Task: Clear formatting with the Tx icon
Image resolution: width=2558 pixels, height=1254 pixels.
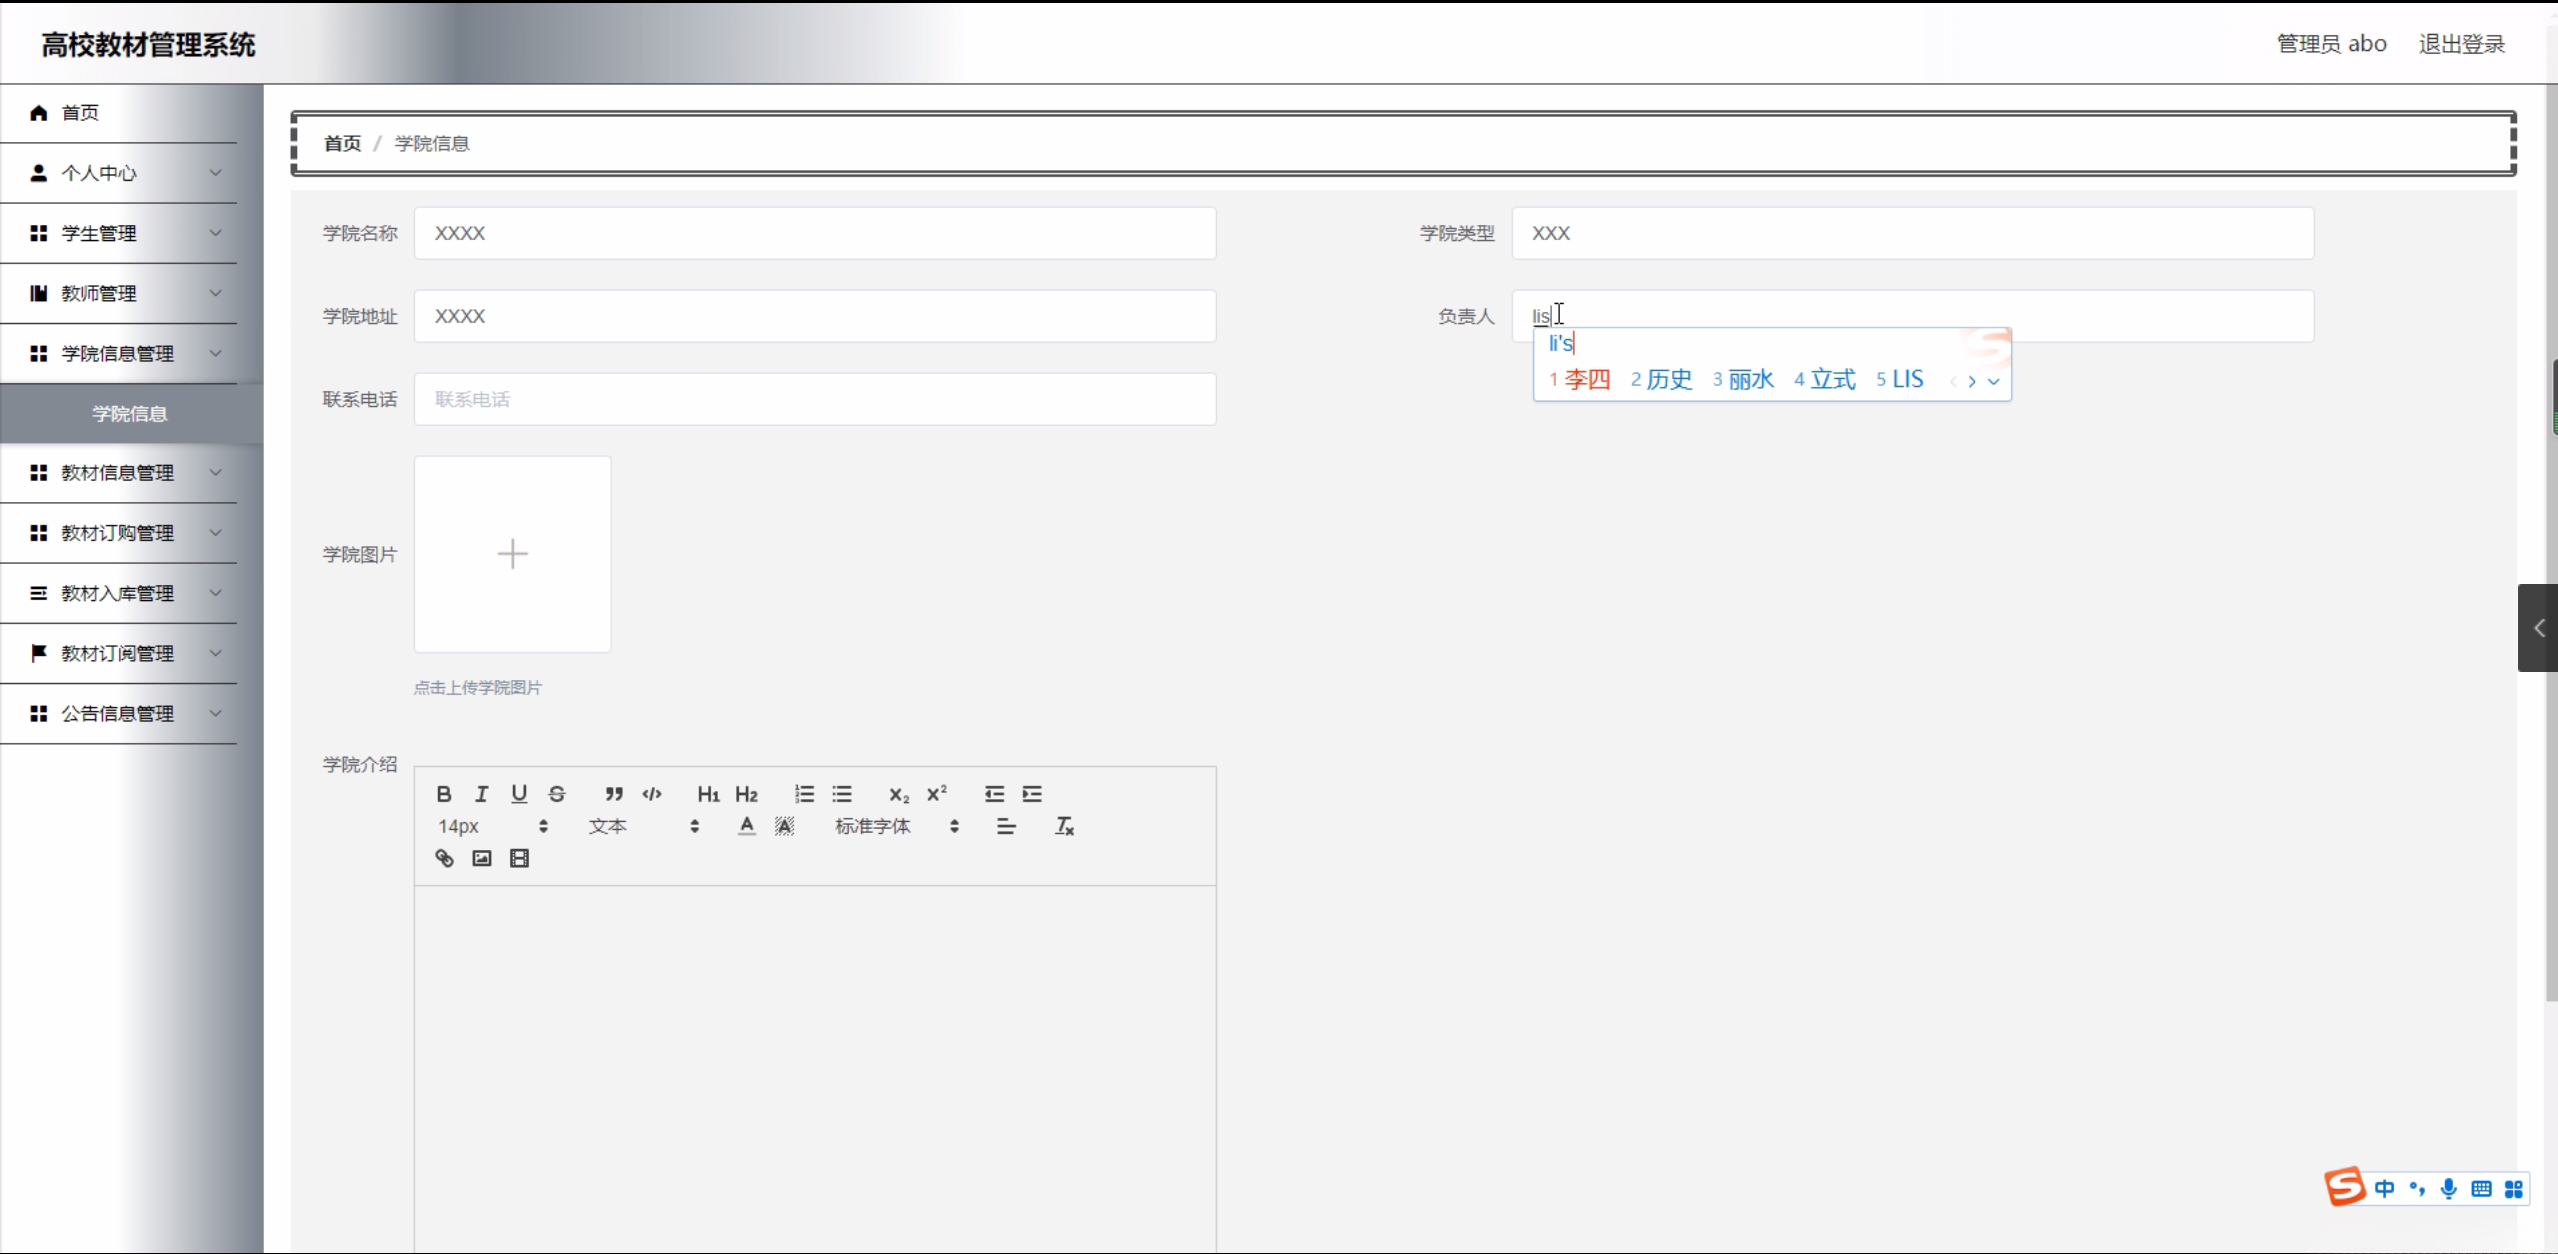Action: [1064, 826]
